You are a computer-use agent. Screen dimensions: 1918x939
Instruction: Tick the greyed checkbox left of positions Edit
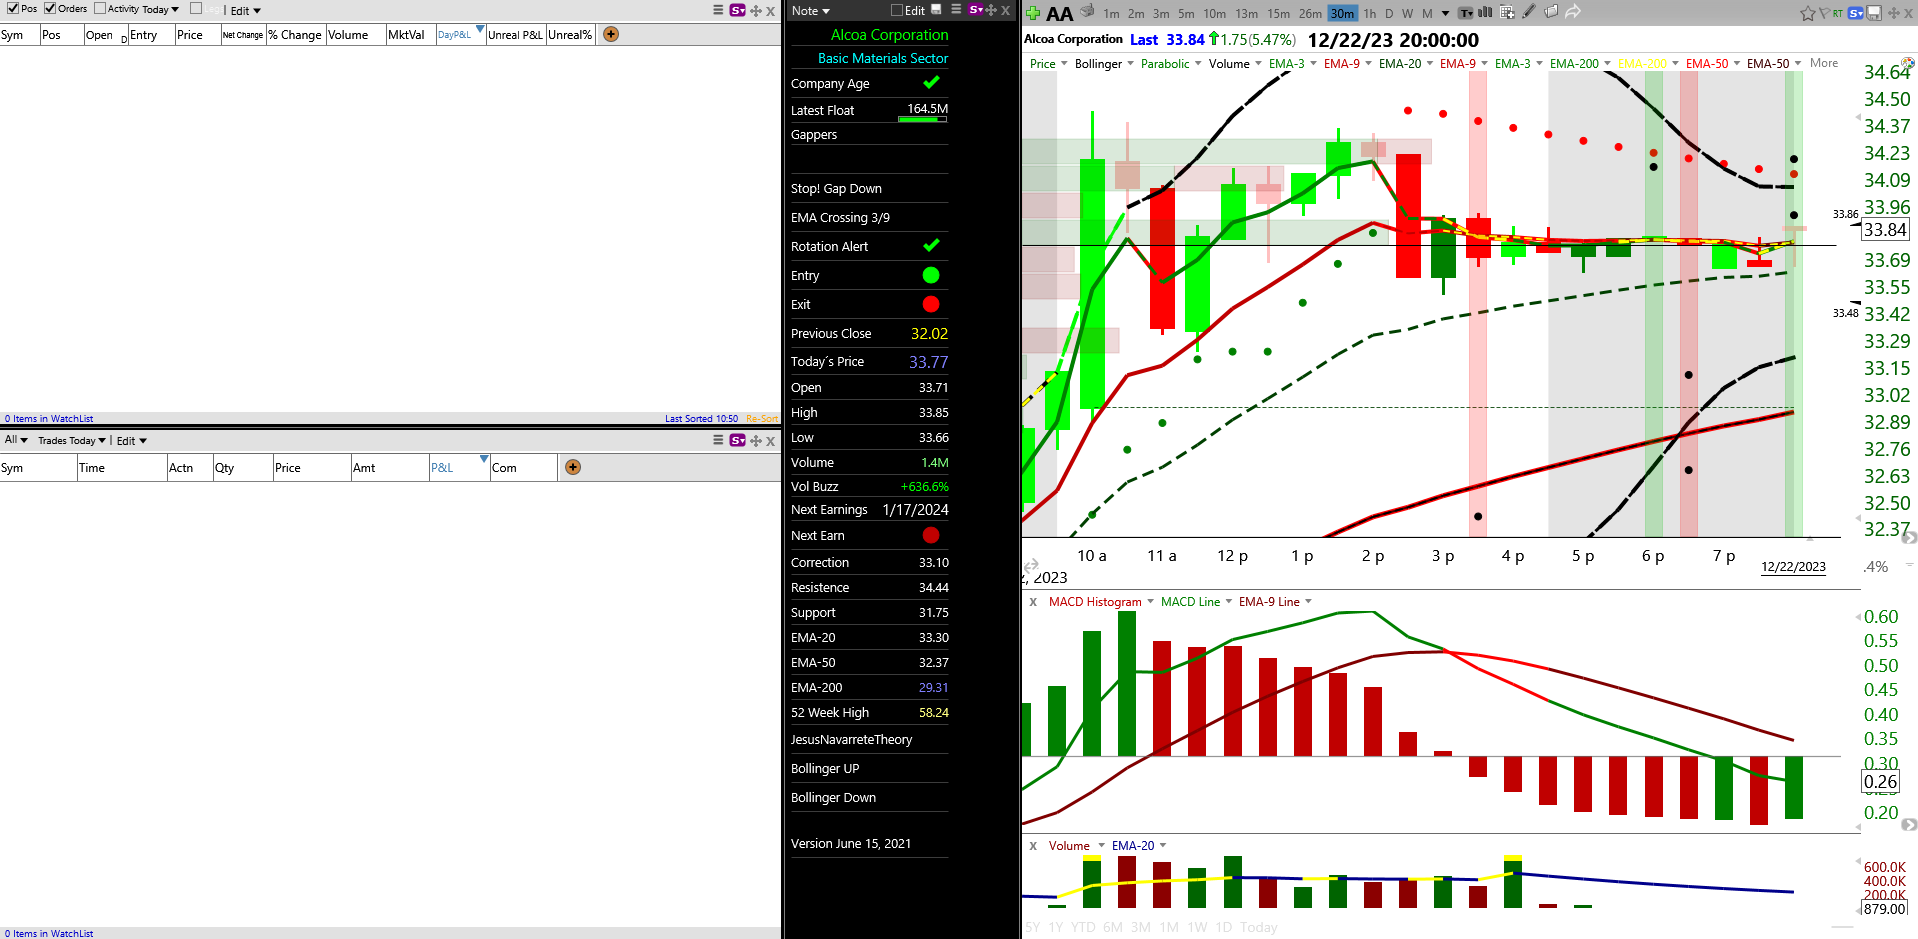pos(196,8)
